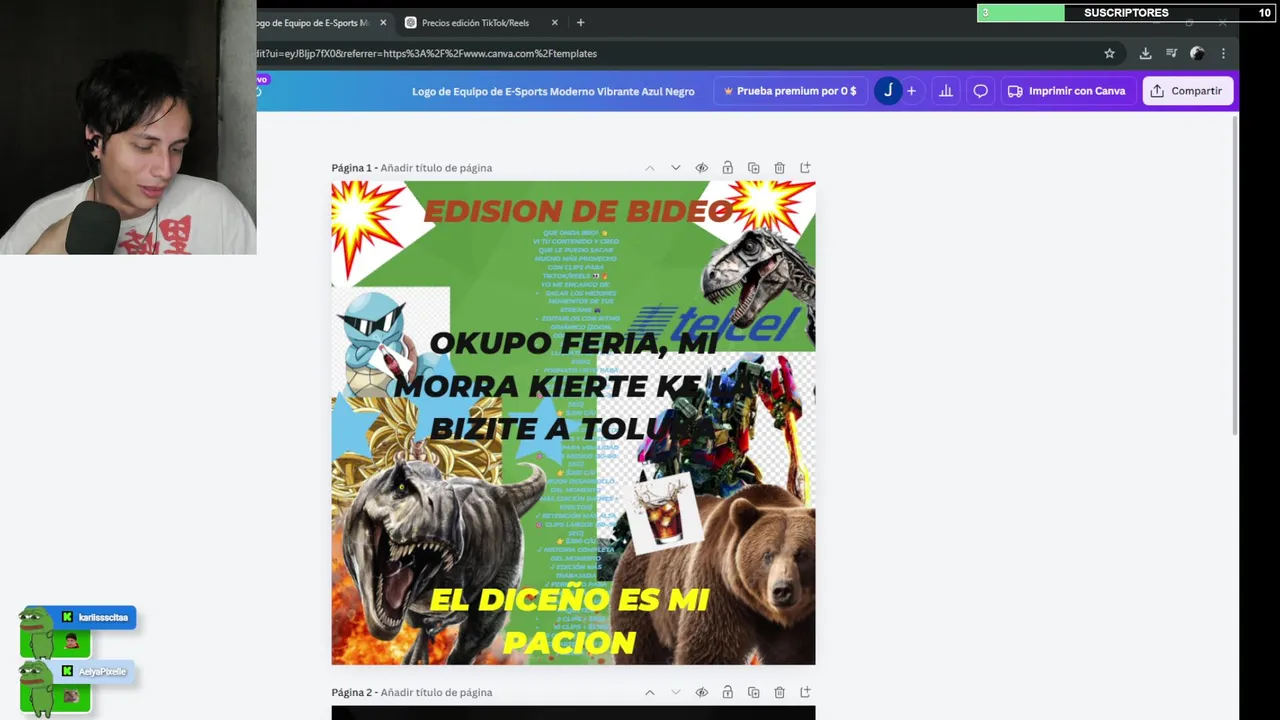Duplicate page 1
The image size is (1280, 720).
coord(753,168)
